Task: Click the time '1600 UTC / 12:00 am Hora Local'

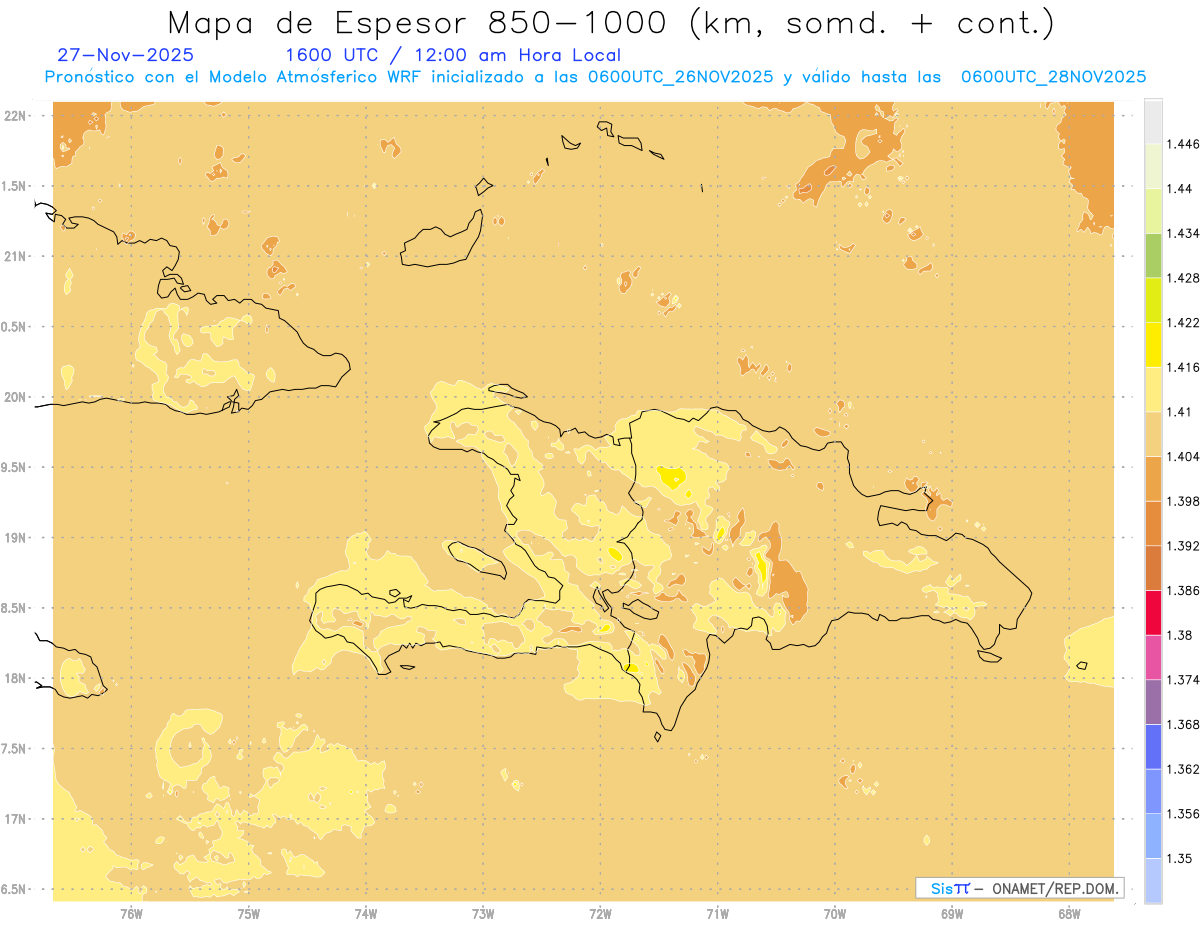Action: (453, 55)
